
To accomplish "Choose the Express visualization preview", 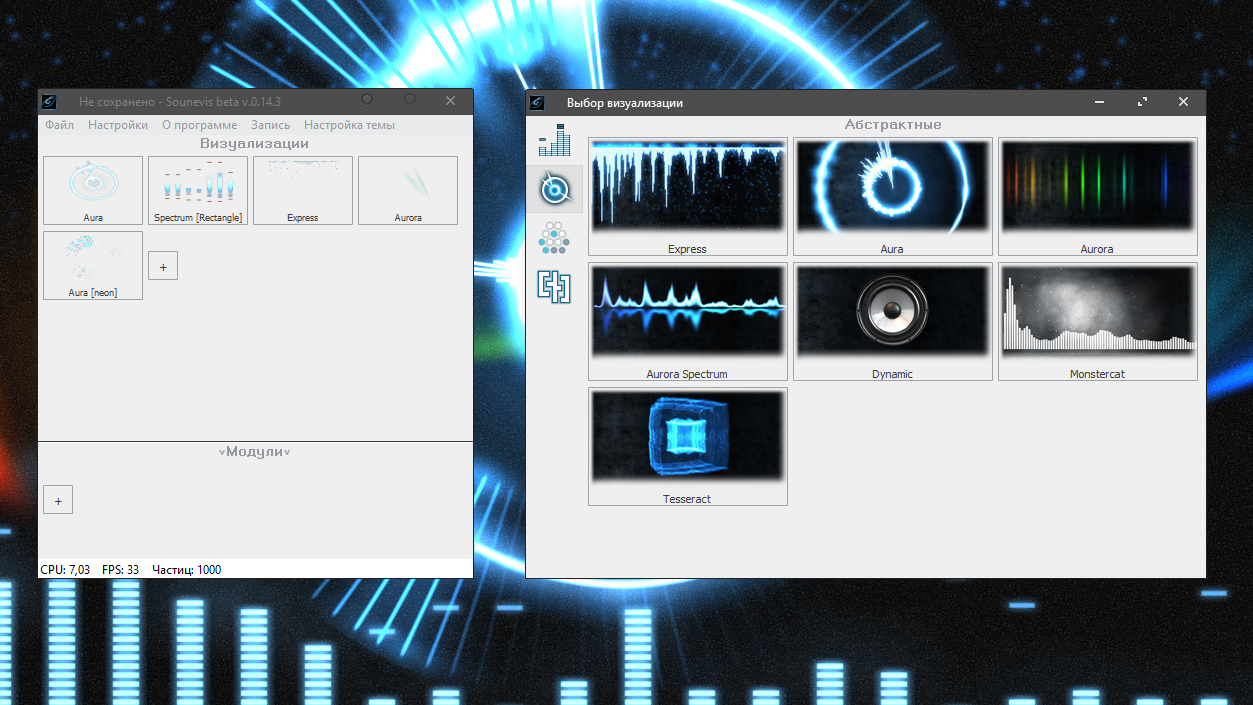I will [x=687, y=196].
